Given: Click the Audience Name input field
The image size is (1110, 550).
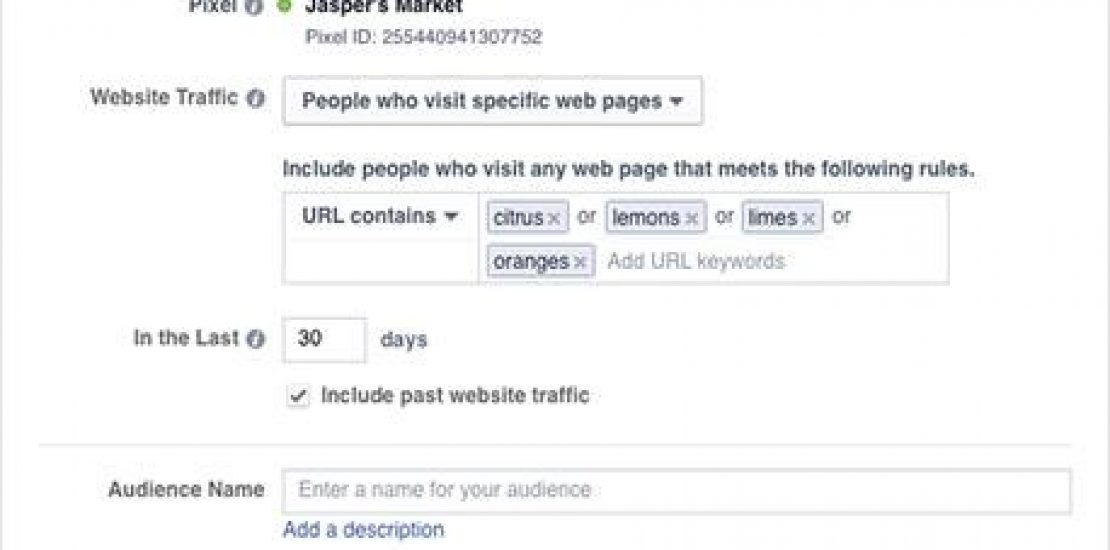Looking at the screenshot, I should 676,490.
